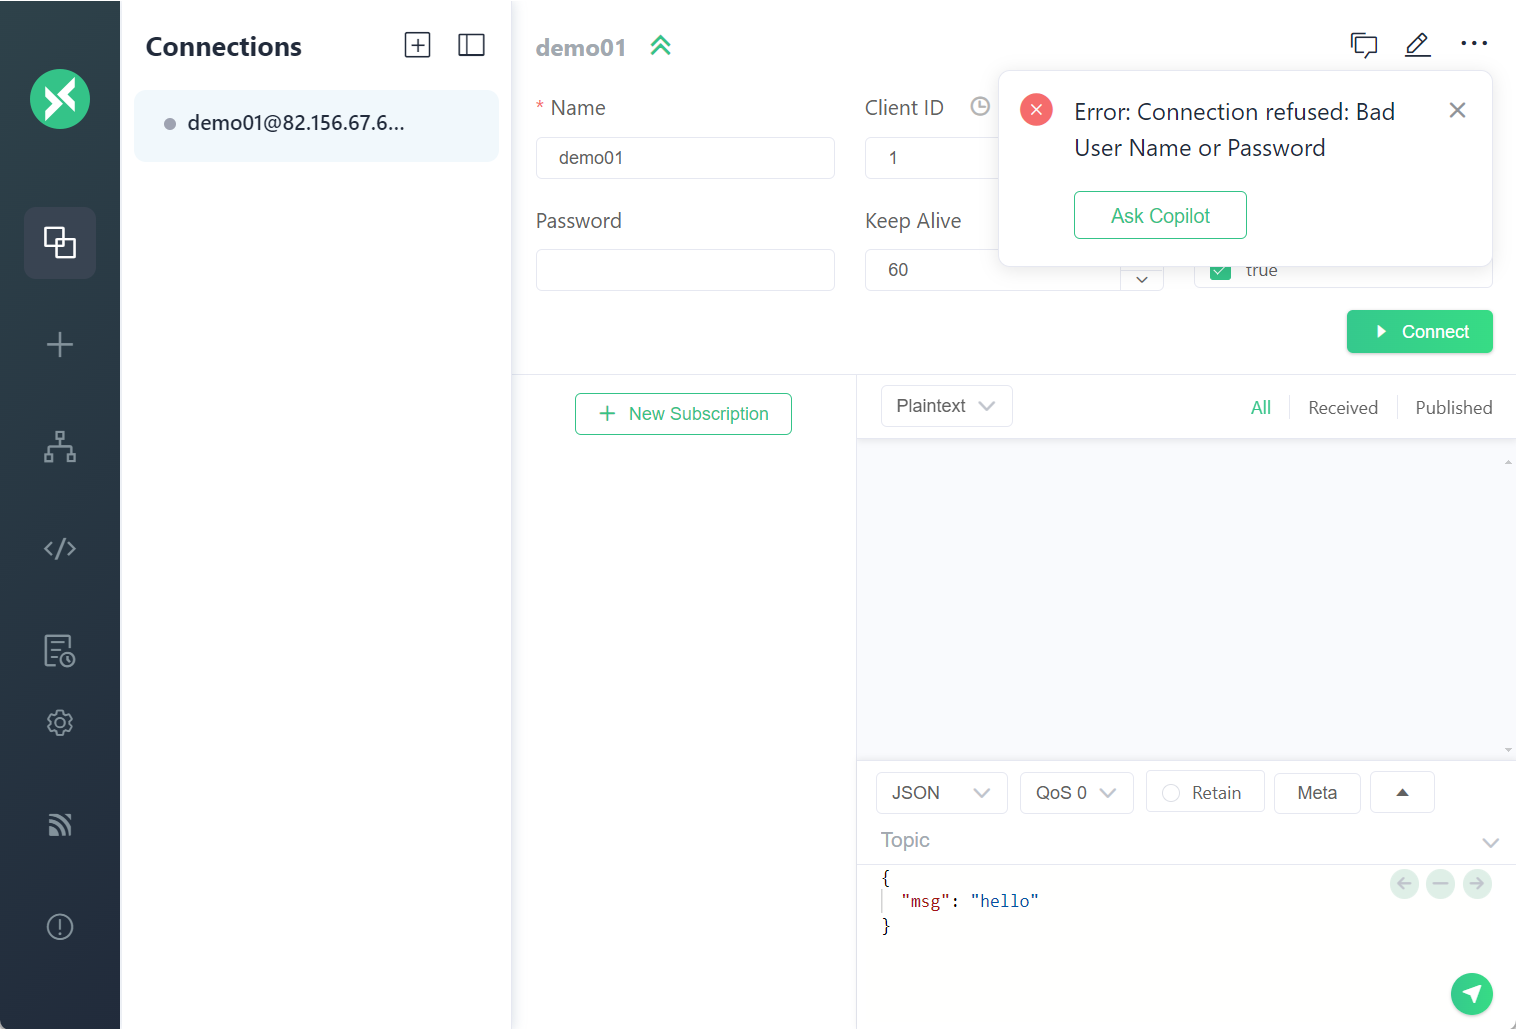Click the plus icon in left sidebar
Image resolution: width=1516 pixels, height=1029 pixels.
point(60,345)
